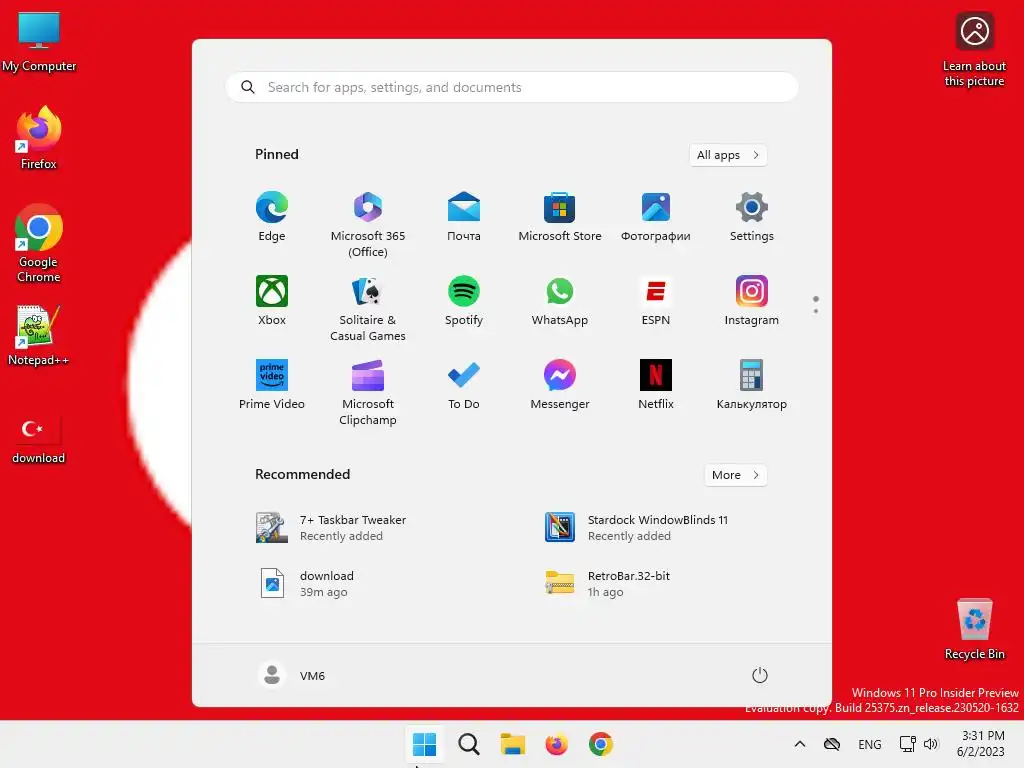Open taskbar Search magnifier
This screenshot has width=1024, height=768.
pos(468,744)
